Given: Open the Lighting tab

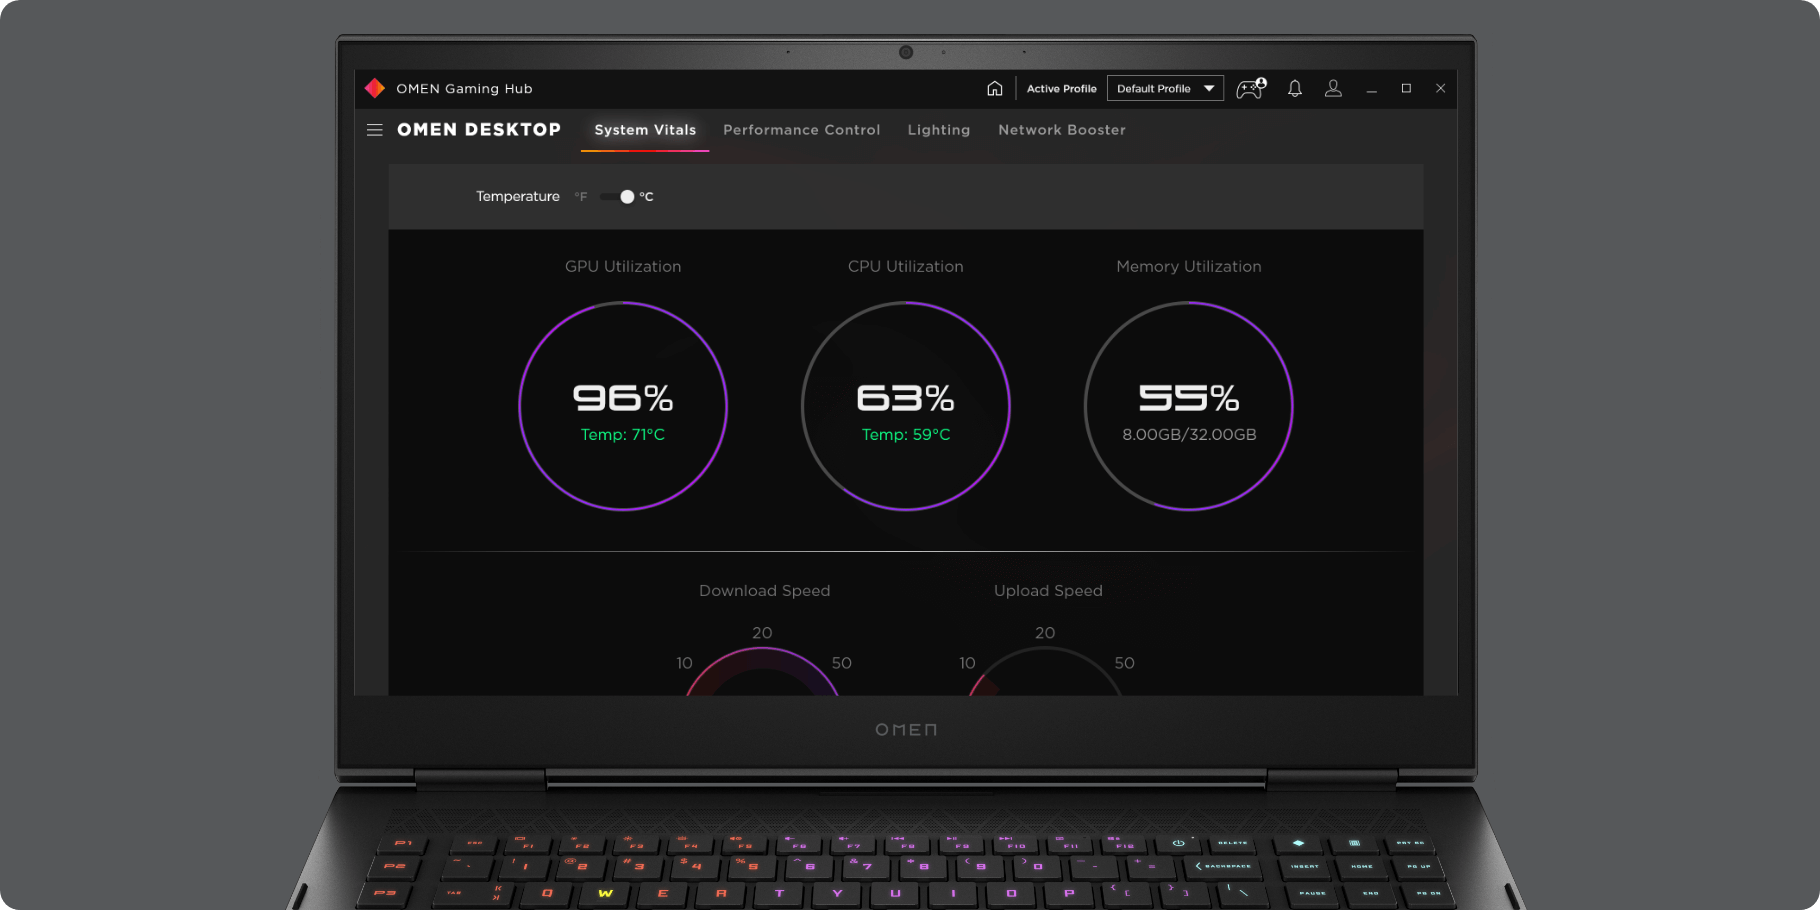Looking at the screenshot, I should (939, 130).
